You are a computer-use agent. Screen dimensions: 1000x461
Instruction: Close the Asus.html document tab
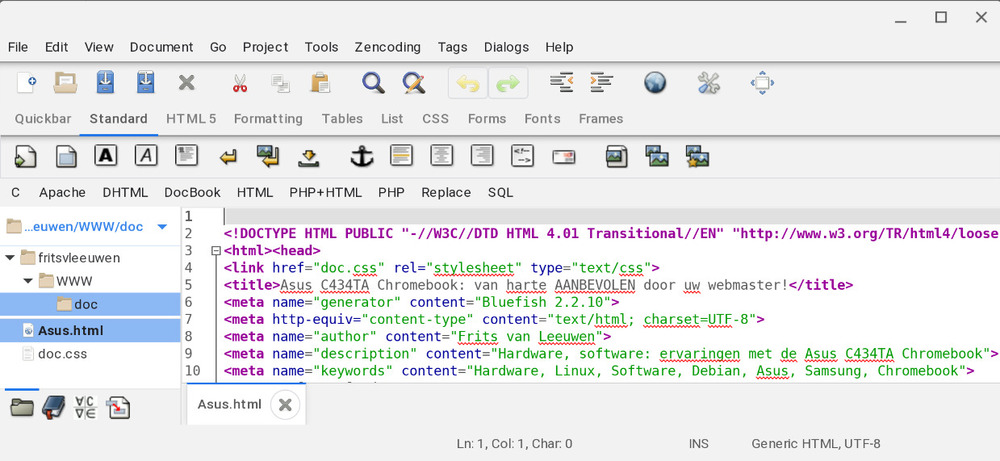click(x=285, y=404)
